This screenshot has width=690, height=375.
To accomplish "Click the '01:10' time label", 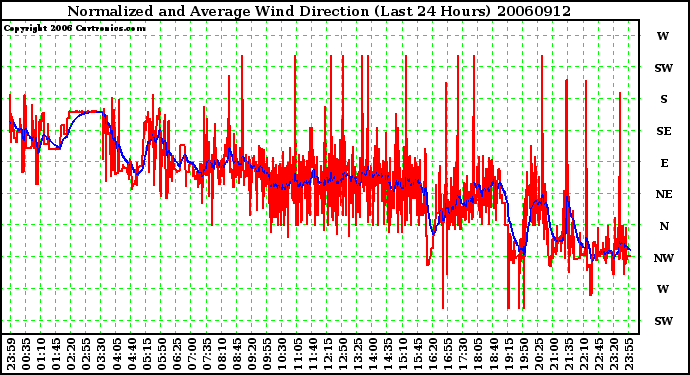I will pos(41,354).
